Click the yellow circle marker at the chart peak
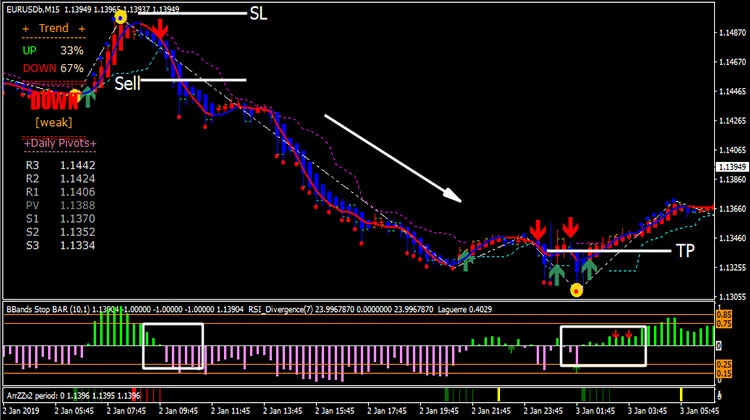Screen dimensions: 750x420 (121, 17)
